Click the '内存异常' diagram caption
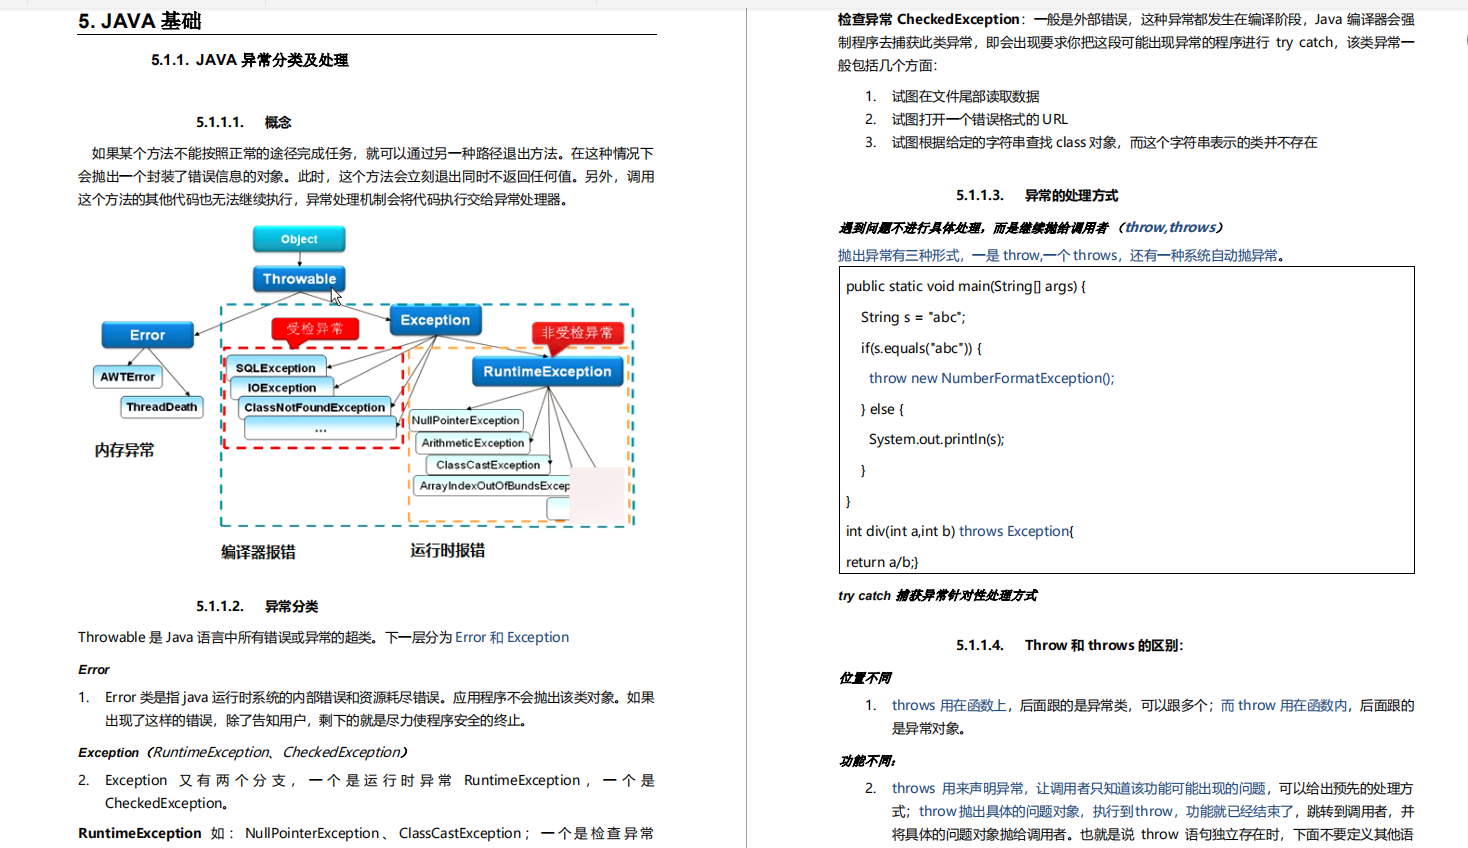The width and height of the screenshot is (1468, 848). [x=125, y=450]
